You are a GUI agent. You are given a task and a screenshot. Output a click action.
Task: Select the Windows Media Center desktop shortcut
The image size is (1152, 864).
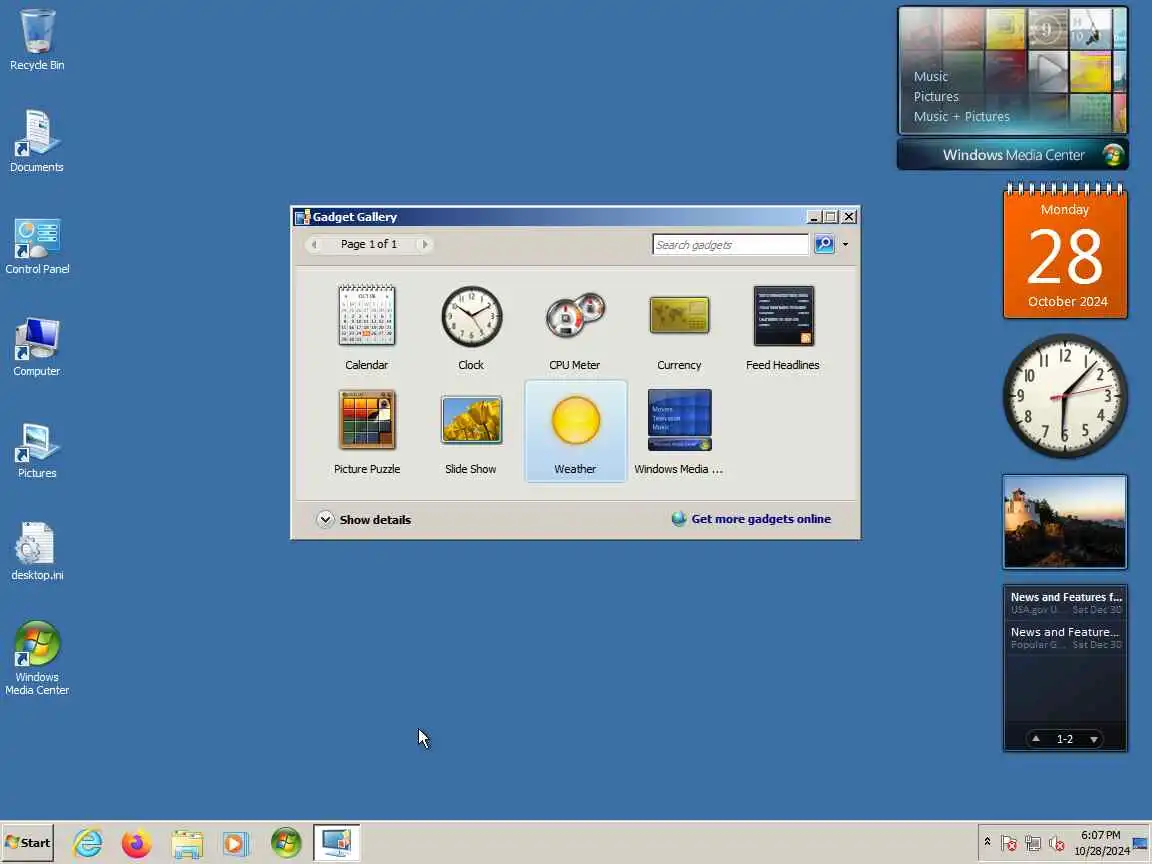(37, 658)
